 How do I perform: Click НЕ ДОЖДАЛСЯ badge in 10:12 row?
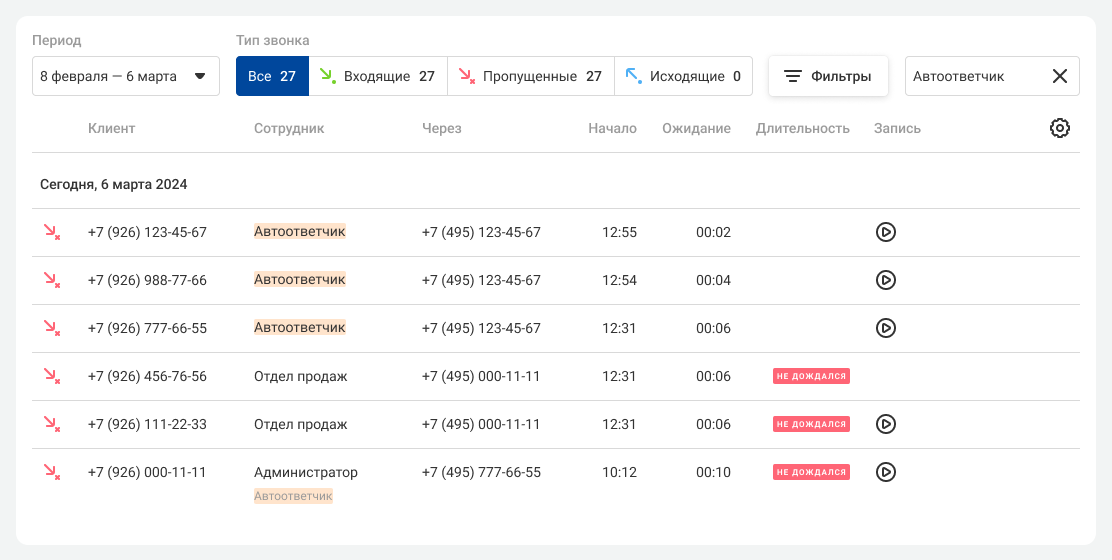811,472
